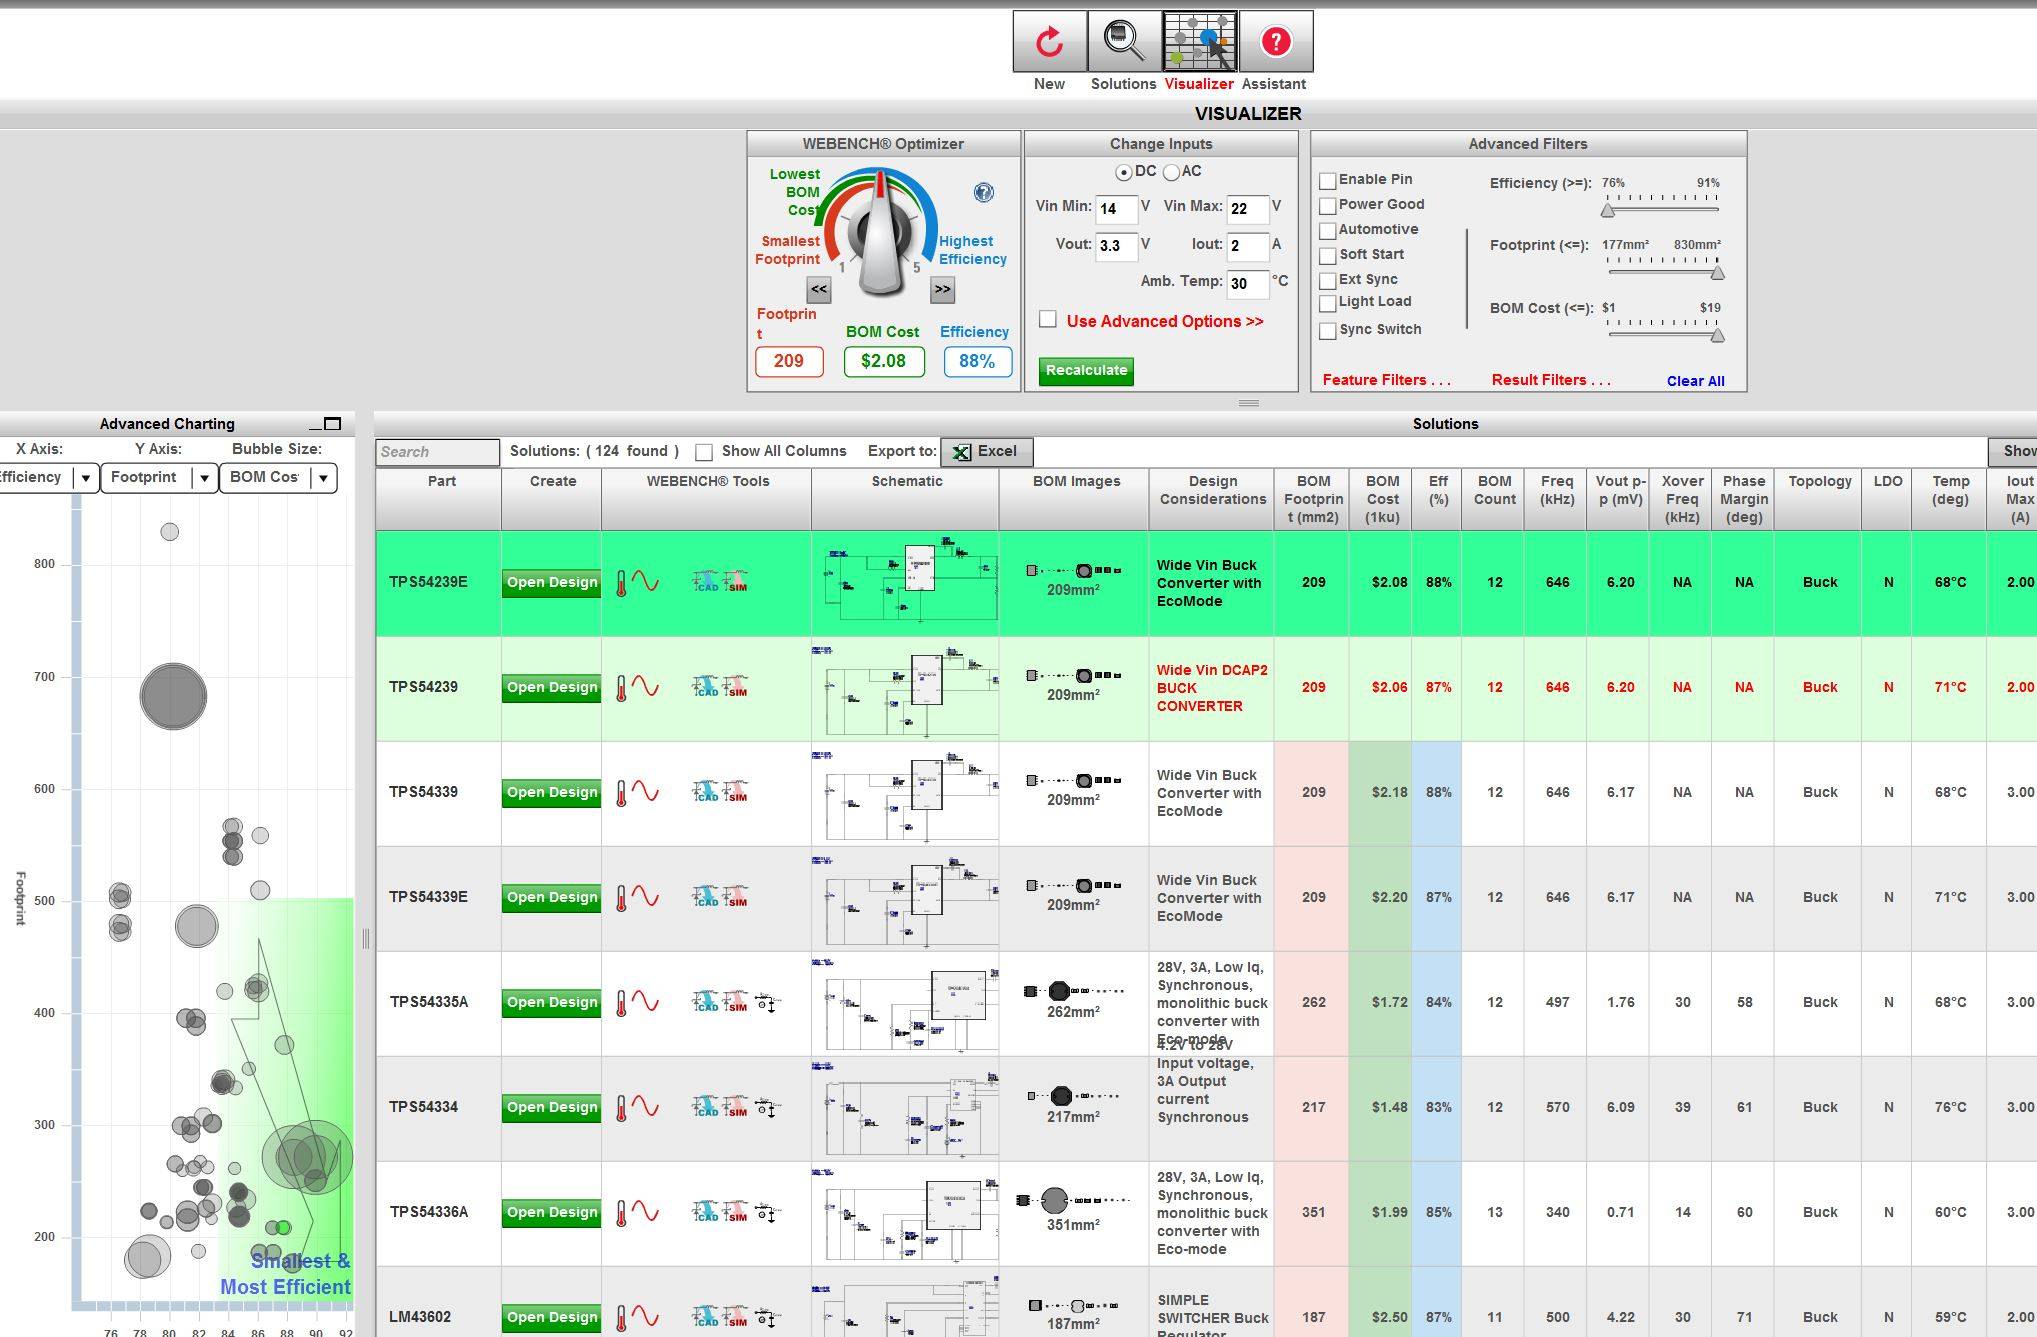This screenshot has height=1337, width=2037.
Task: Enable the Power Good filter checkbox
Action: click(1328, 205)
